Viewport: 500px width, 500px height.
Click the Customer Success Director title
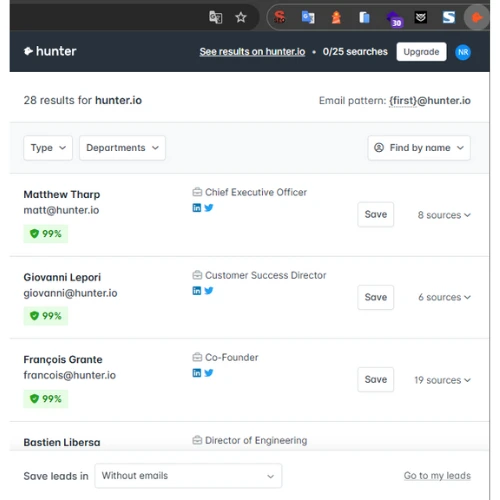click(265, 275)
